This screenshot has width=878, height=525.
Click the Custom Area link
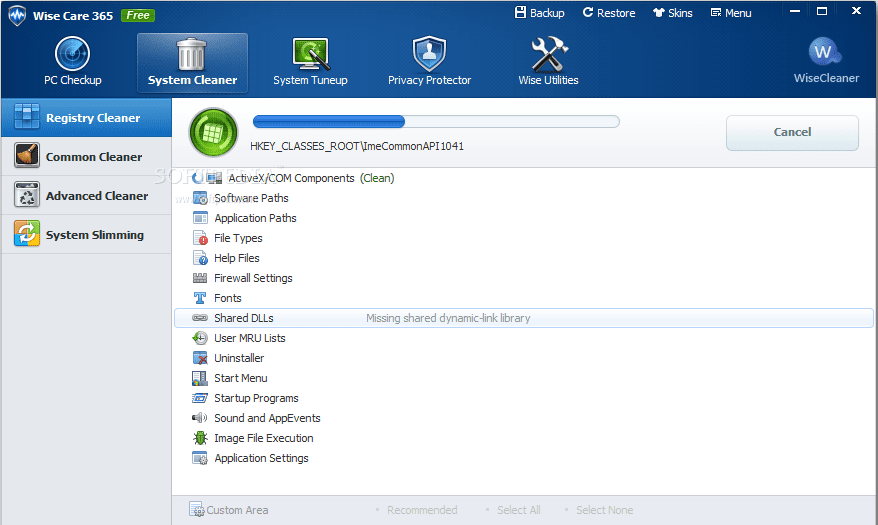237,510
